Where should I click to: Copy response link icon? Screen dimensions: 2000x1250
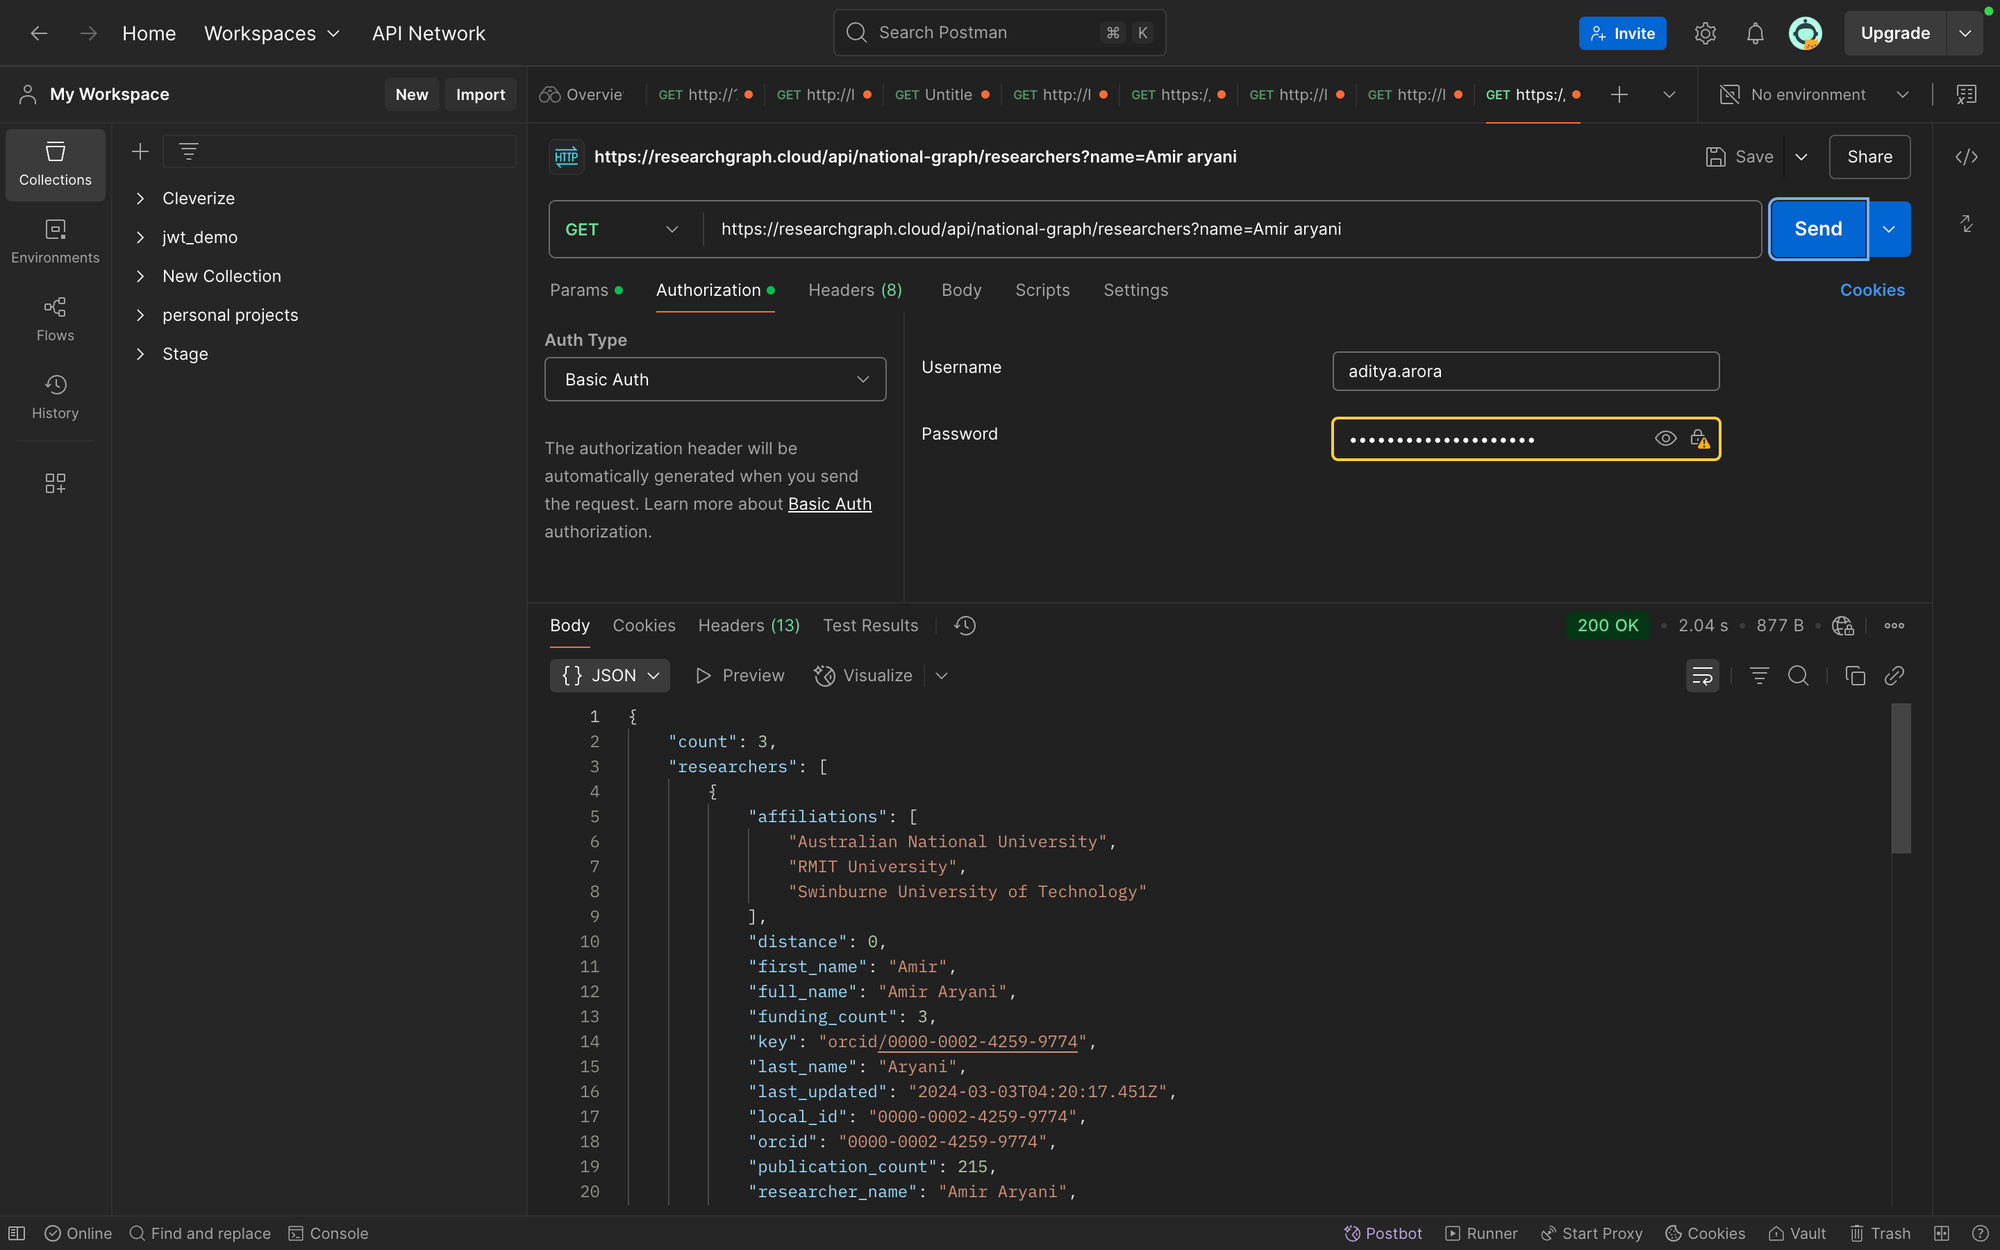pyautogui.click(x=1894, y=676)
